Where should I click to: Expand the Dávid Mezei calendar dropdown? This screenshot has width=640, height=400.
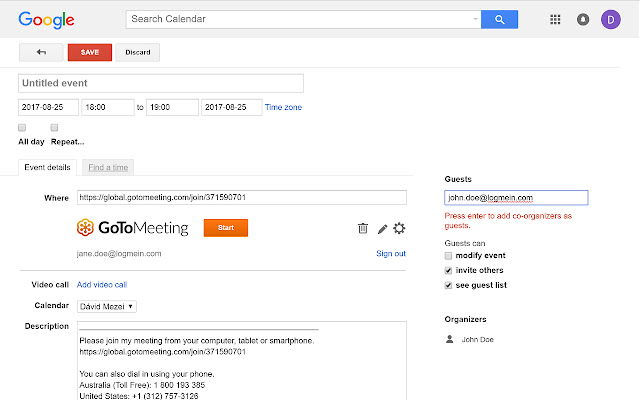[107, 306]
